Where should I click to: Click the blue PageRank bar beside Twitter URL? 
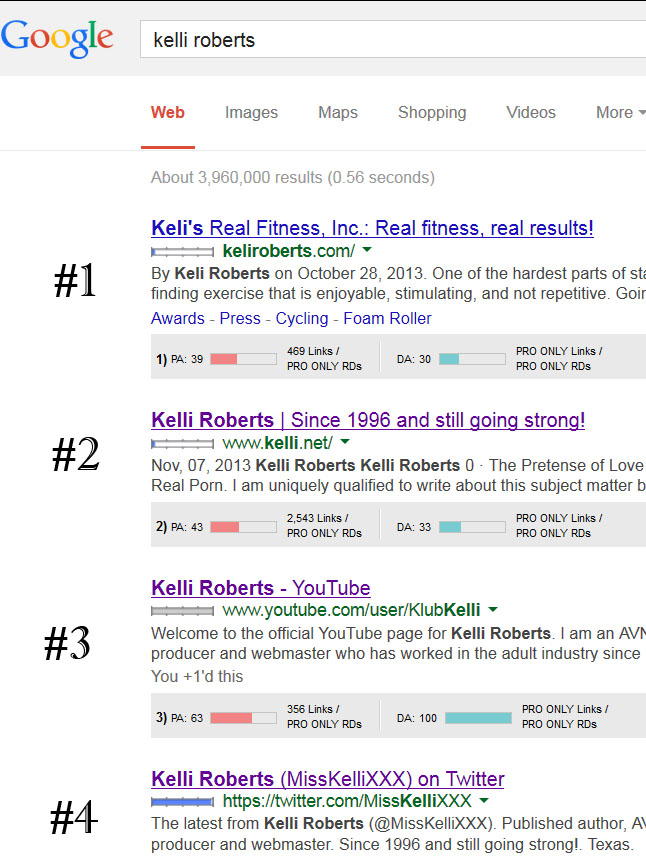pyautogui.click(x=182, y=802)
